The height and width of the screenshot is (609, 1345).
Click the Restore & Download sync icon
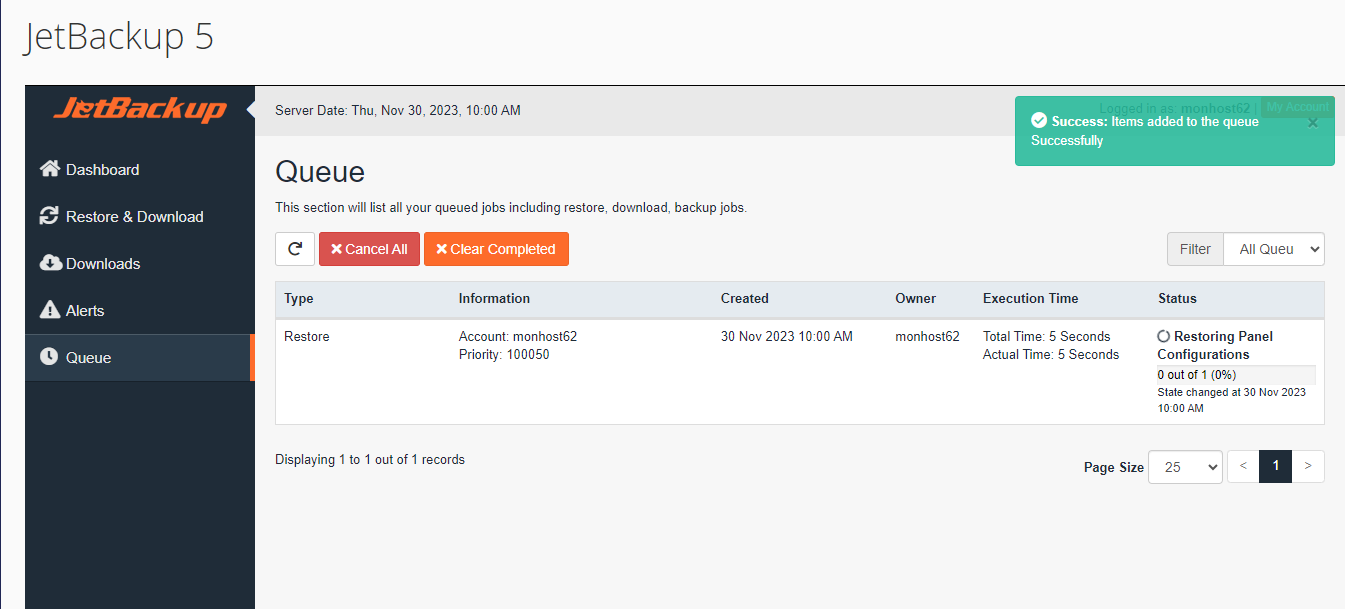[x=49, y=216]
